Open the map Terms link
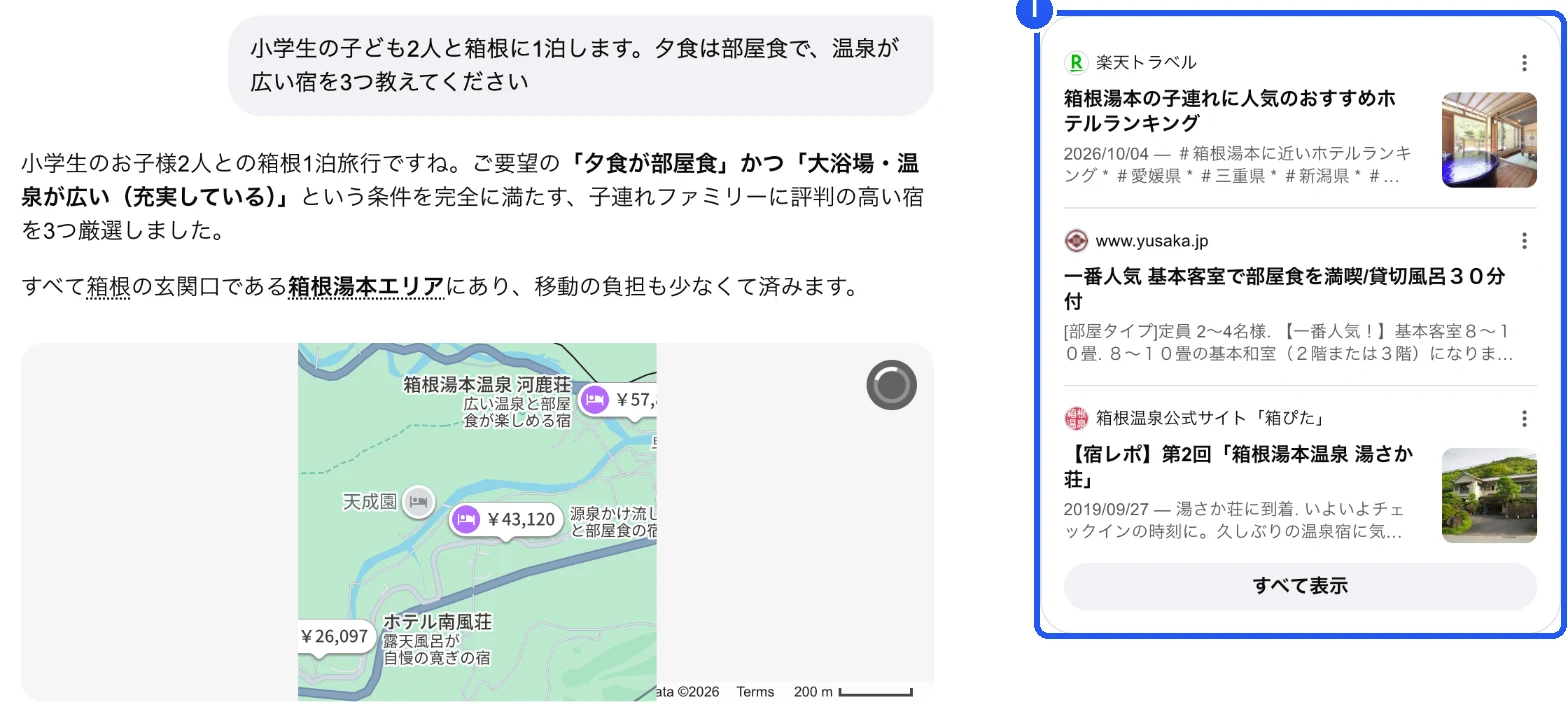1568x714 pixels. (755, 692)
